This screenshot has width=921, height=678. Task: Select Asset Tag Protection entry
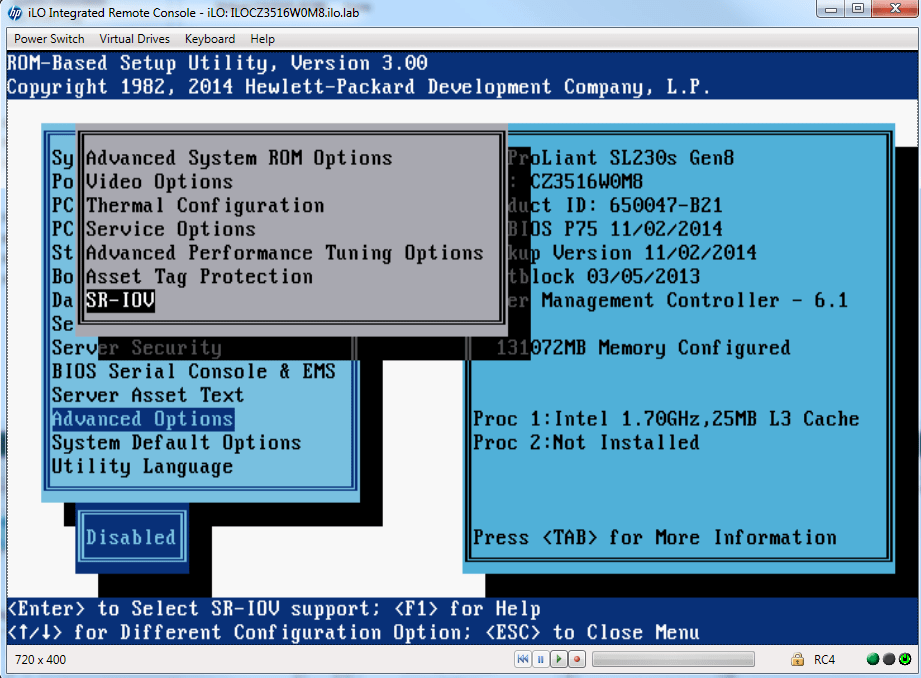[199, 277]
